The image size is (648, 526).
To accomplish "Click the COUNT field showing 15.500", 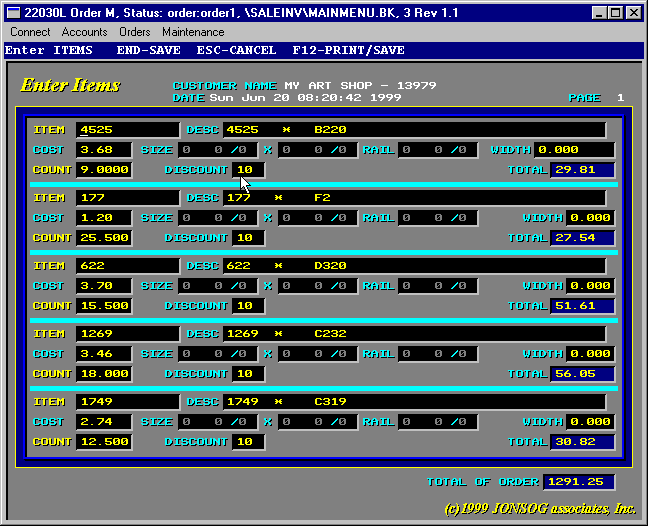I will click(104, 306).
